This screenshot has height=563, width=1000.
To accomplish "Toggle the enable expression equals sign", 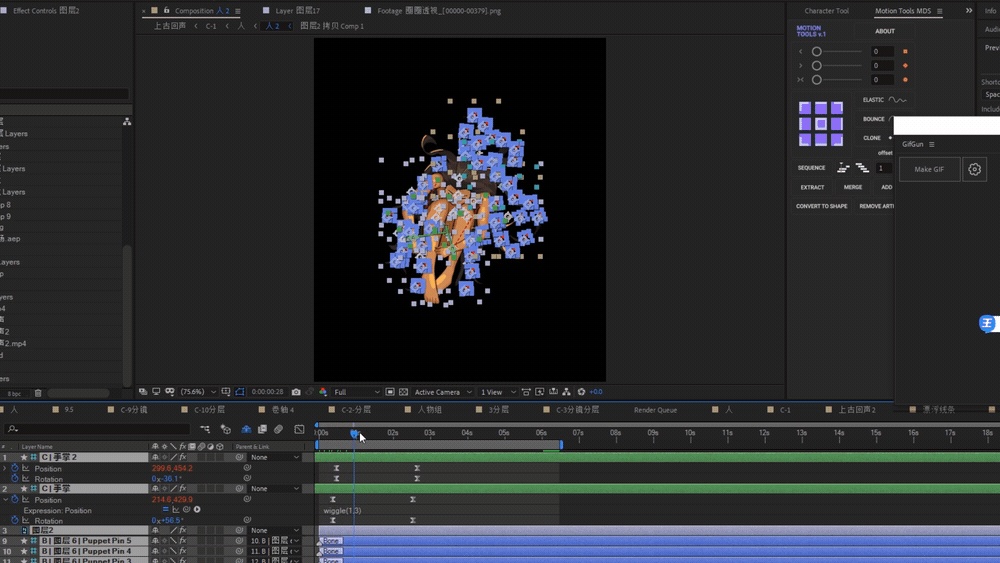I will click(166, 509).
